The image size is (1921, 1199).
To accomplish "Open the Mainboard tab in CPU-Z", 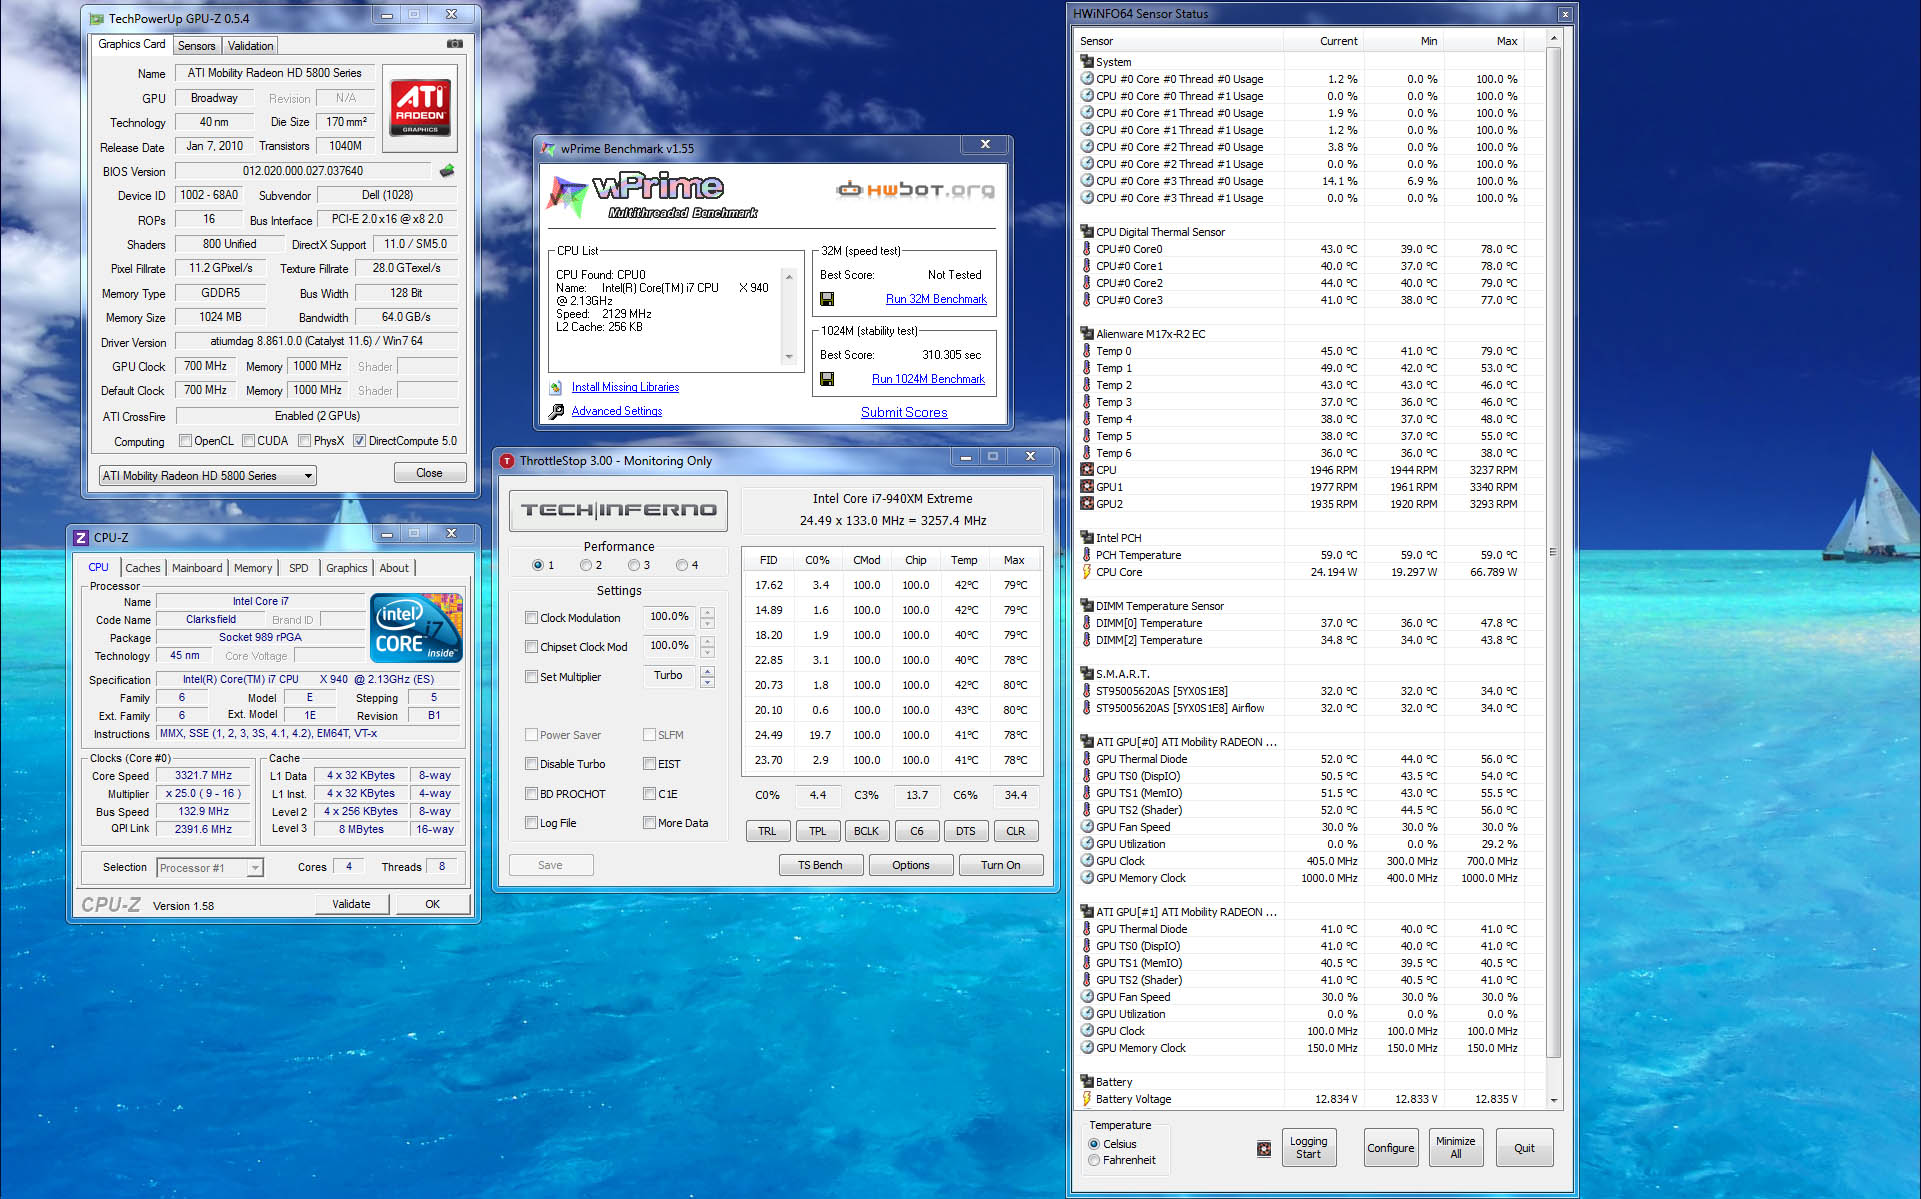I will point(197,568).
